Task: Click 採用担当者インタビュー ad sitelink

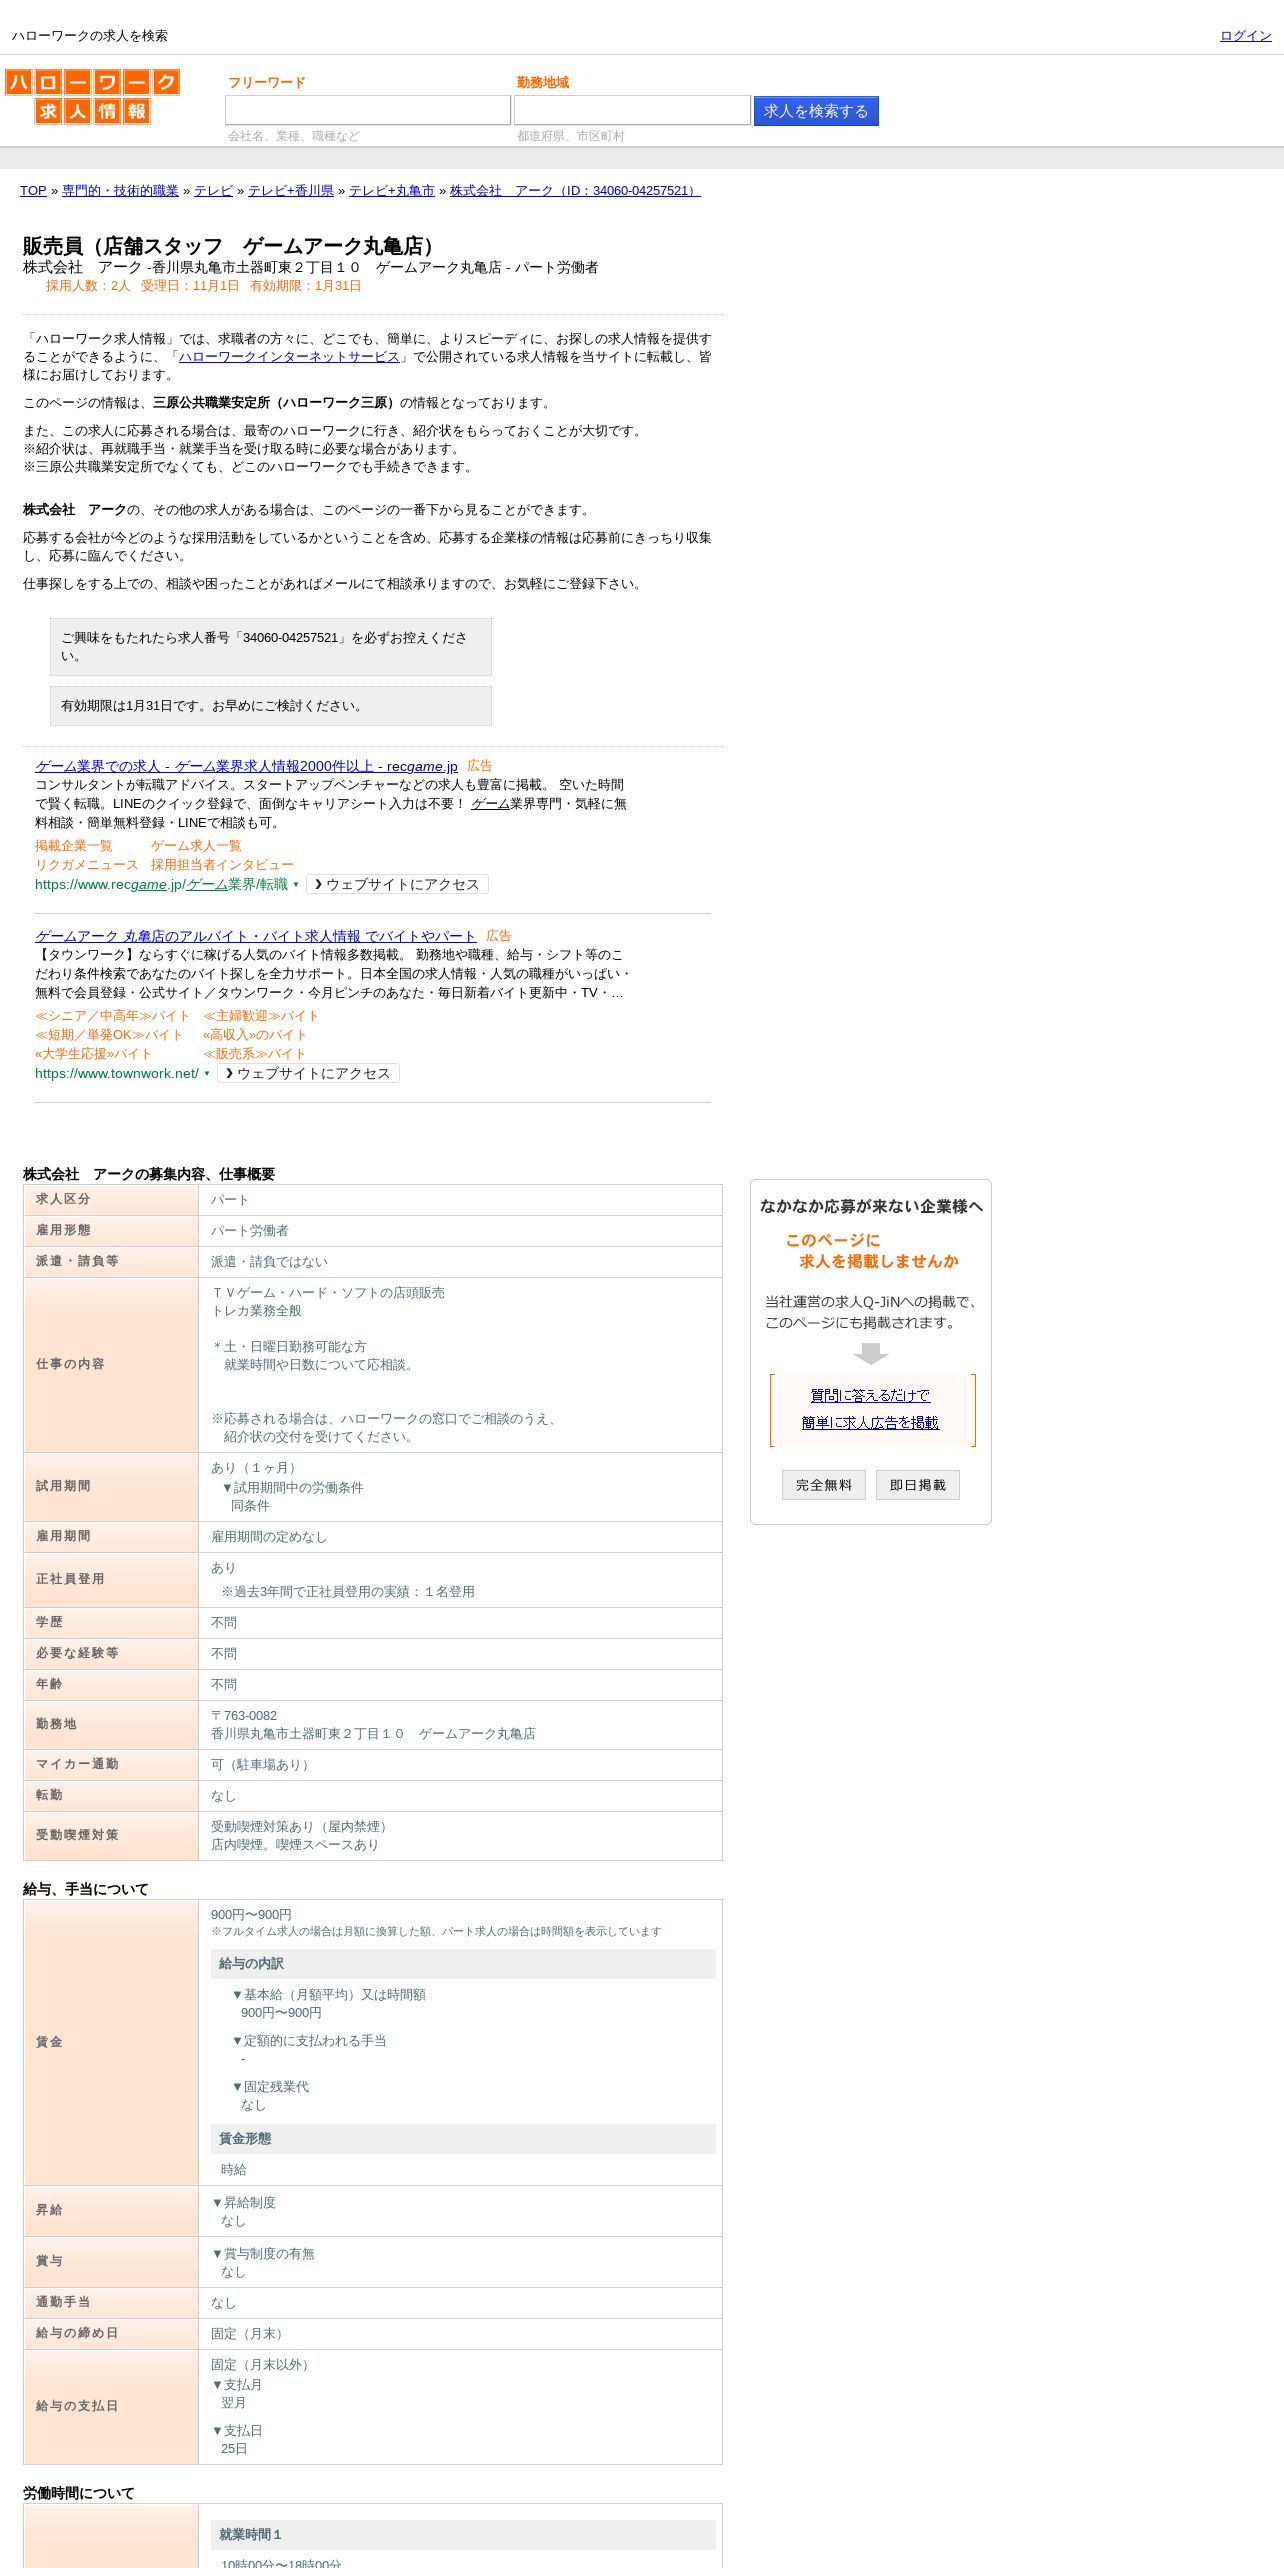Action: (x=222, y=865)
